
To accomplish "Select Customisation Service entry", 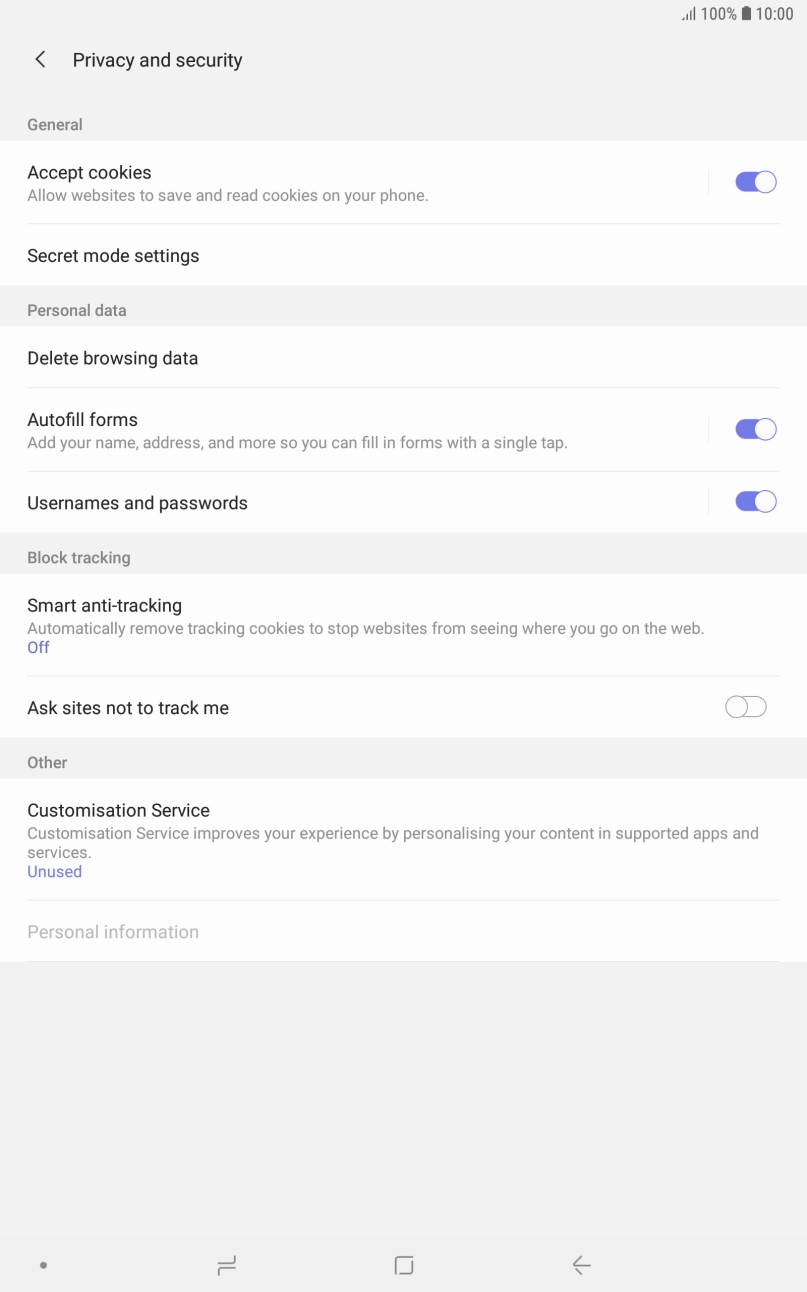I will click(x=118, y=810).
